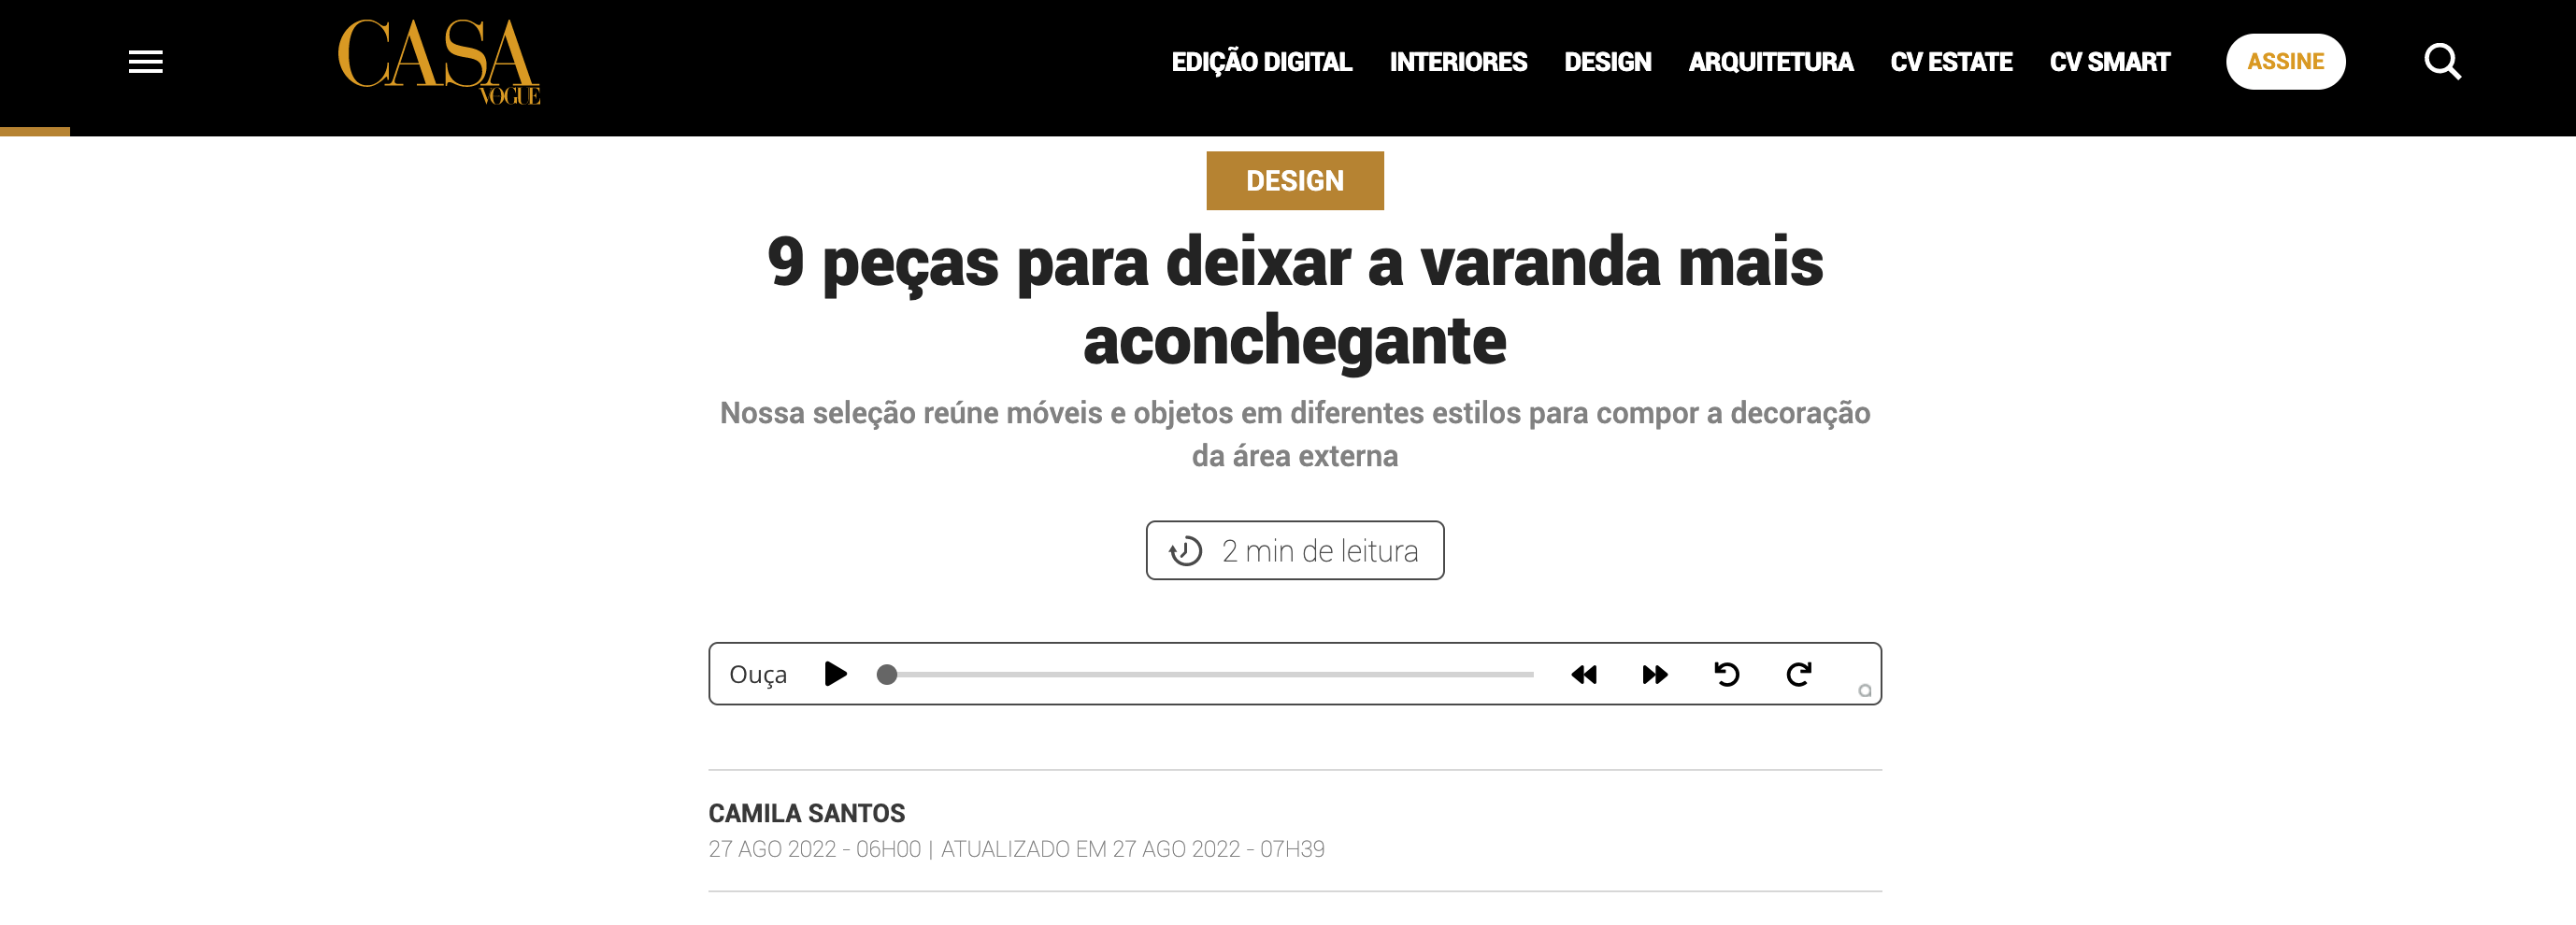Click the reading-time clock icon
The image size is (2576, 925).
click(x=1185, y=551)
